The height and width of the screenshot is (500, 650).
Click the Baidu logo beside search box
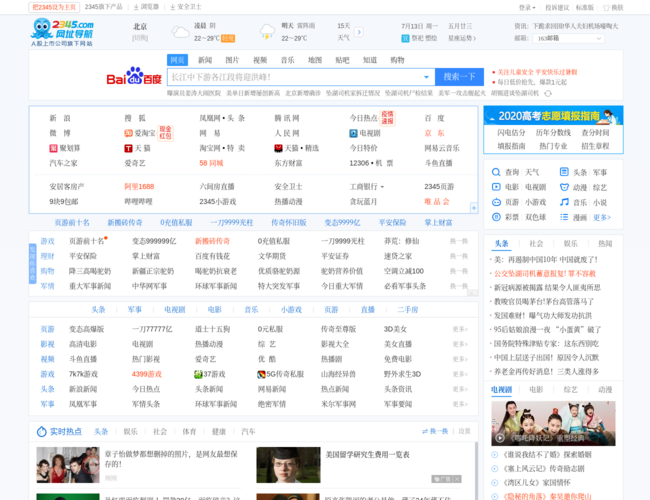[x=134, y=77]
